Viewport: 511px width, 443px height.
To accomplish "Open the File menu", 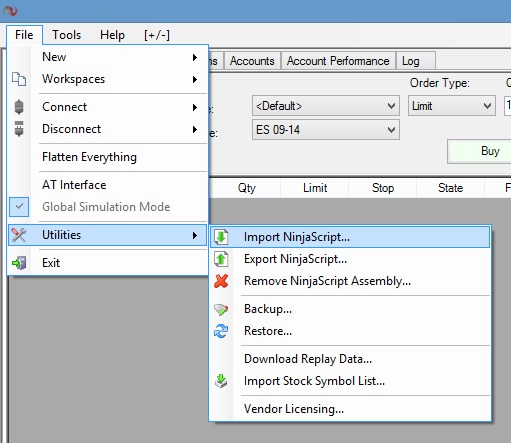I will click(x=24, y=35).
